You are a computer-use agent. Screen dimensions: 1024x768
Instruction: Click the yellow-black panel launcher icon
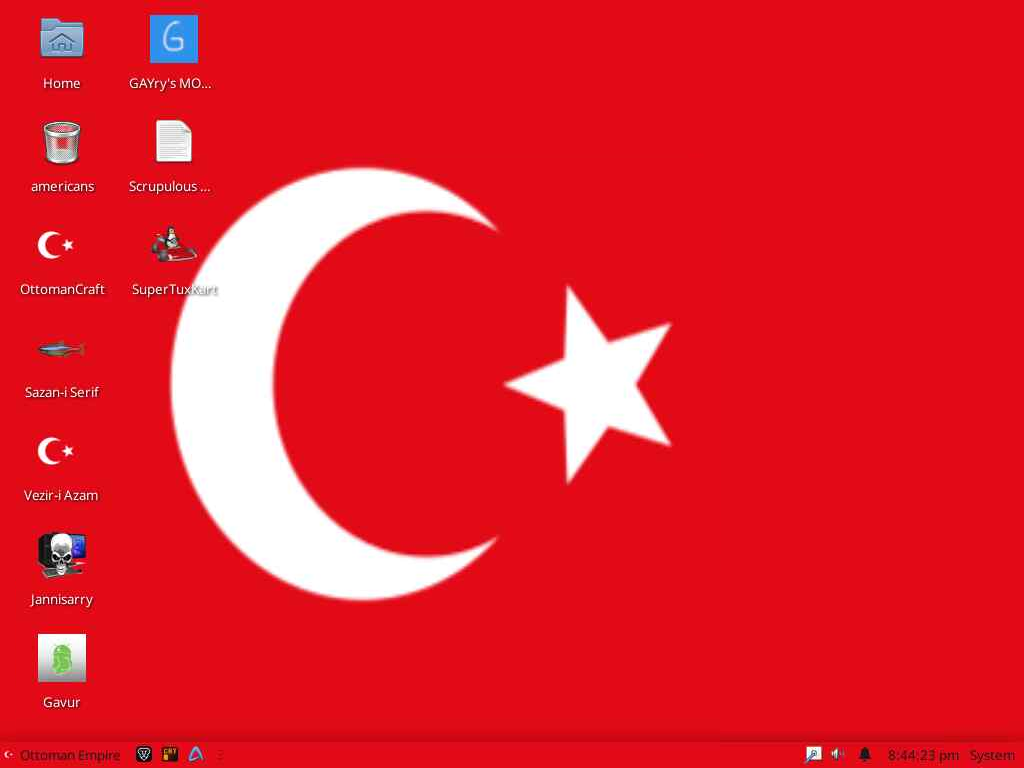(x=170, y=754)
